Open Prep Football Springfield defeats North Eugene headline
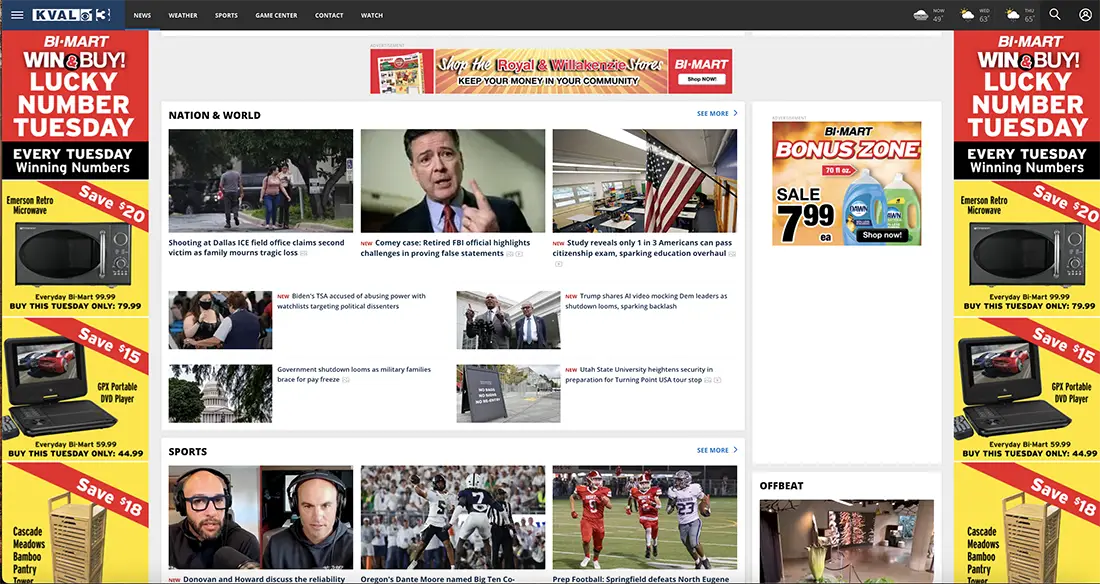Image resolution: width=1100 pixels, height=584 pixels. click(640, 580)
